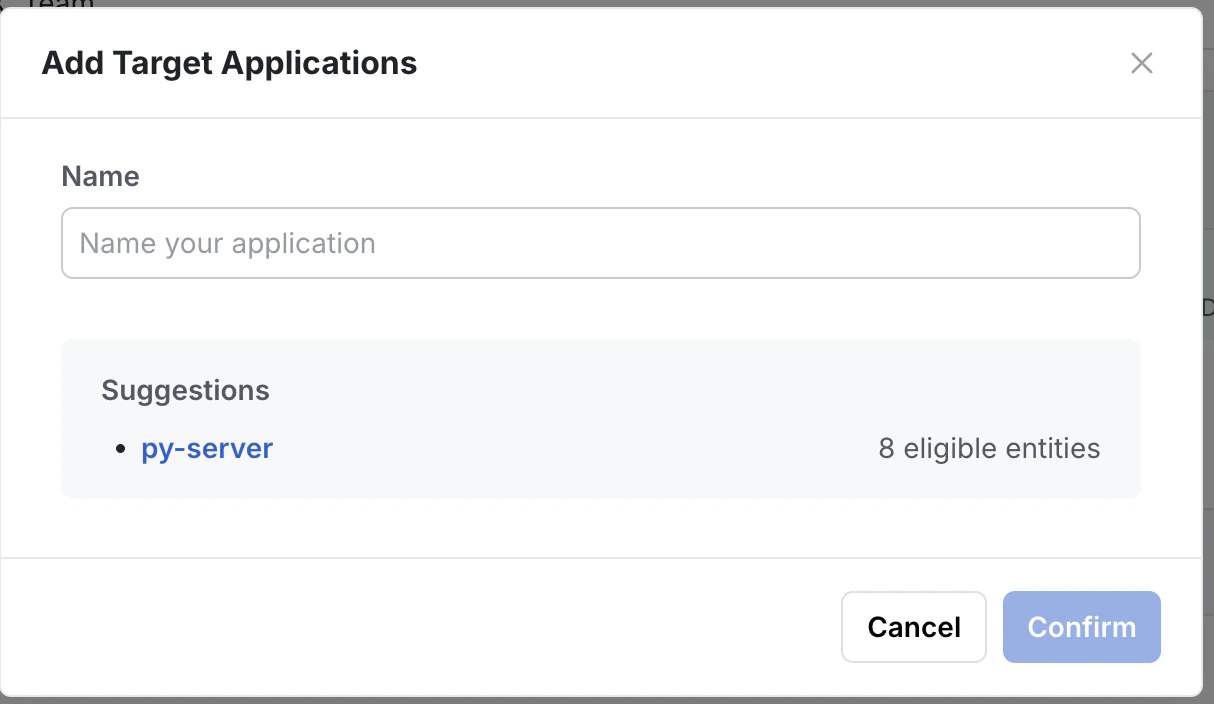The height and width of the screenshot is (704, 1214).
Task: Click header space between title and X icon
Action: coord(770,63)
